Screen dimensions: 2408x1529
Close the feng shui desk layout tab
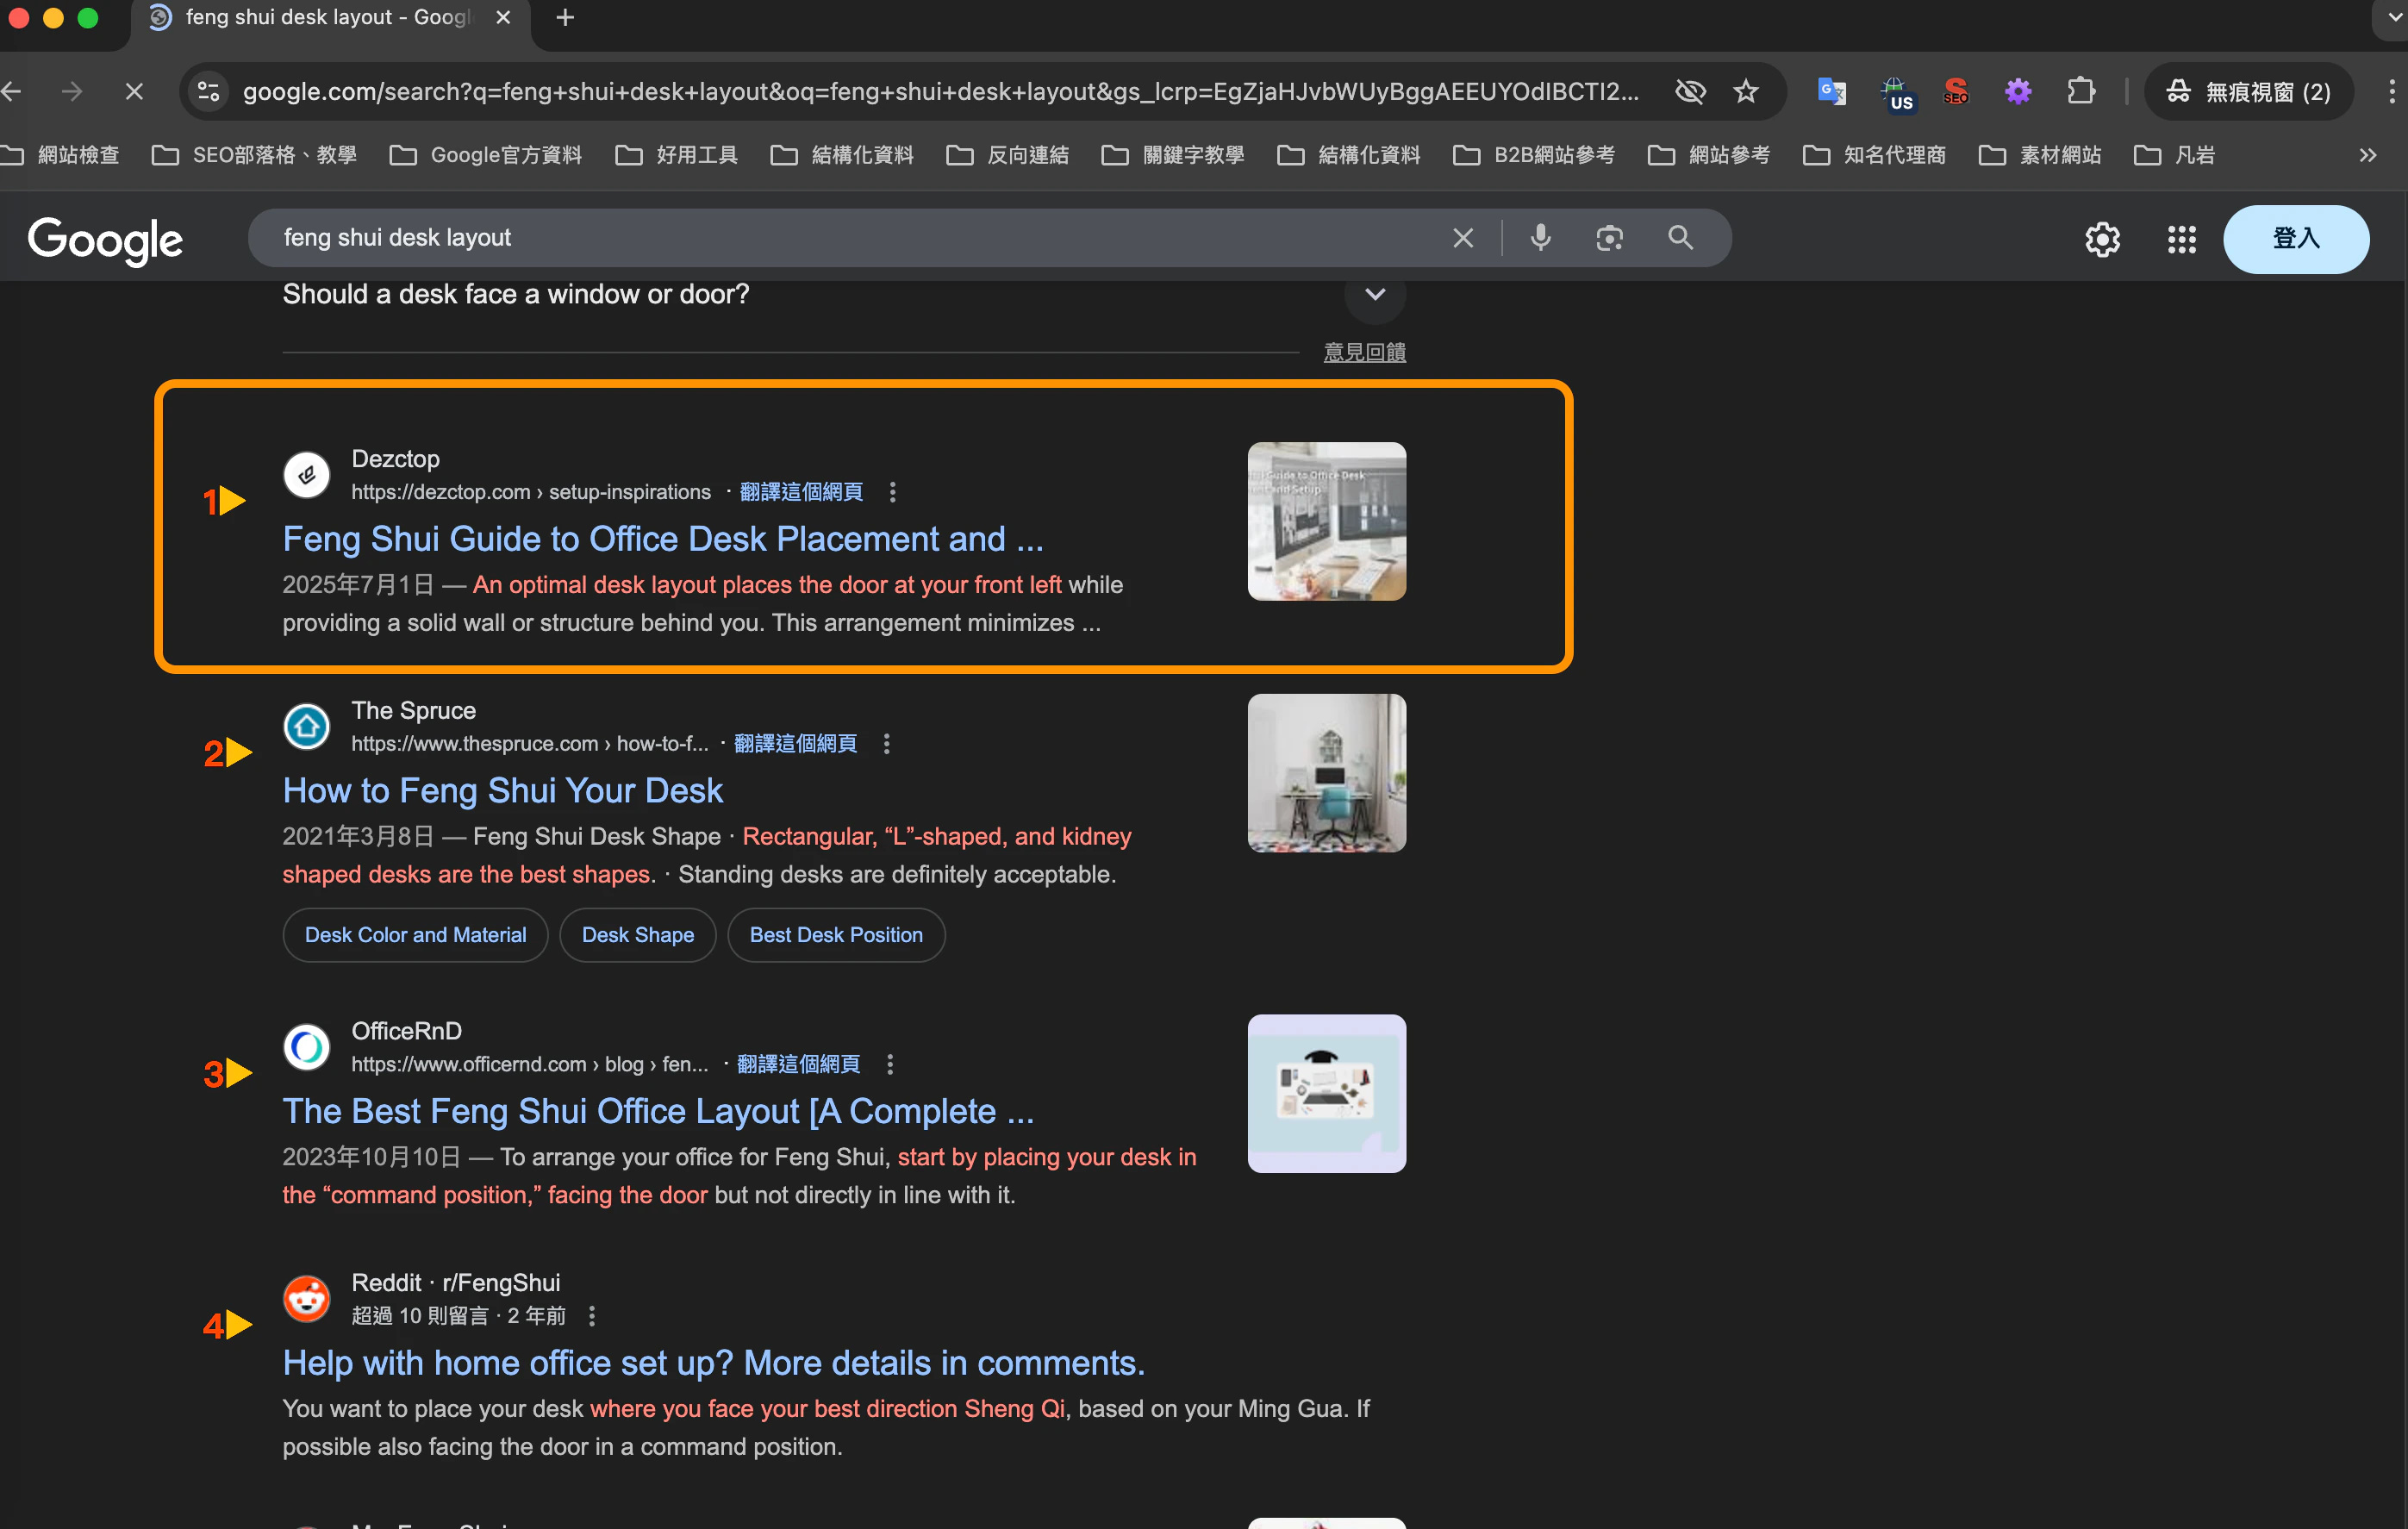[x=503, y=17]
